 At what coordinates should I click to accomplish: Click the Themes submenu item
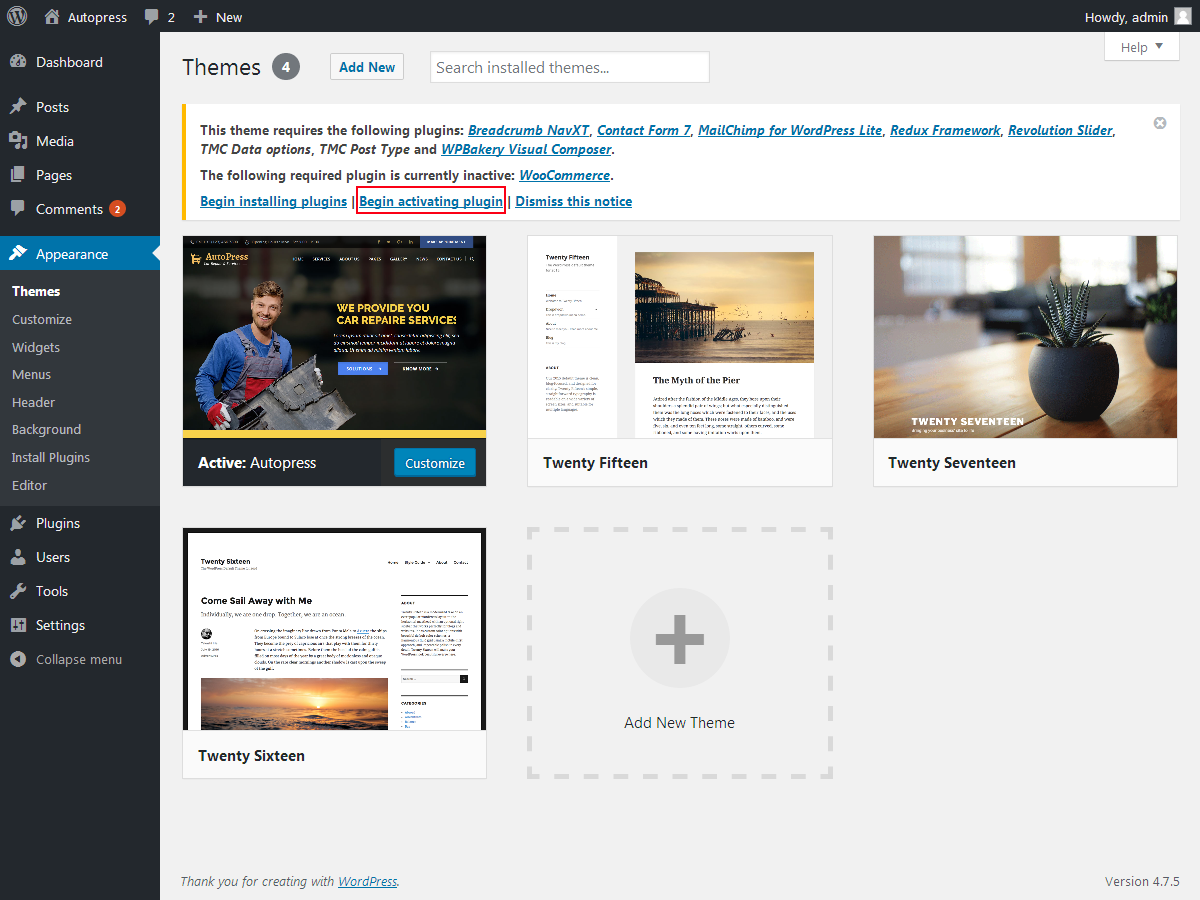36,291
